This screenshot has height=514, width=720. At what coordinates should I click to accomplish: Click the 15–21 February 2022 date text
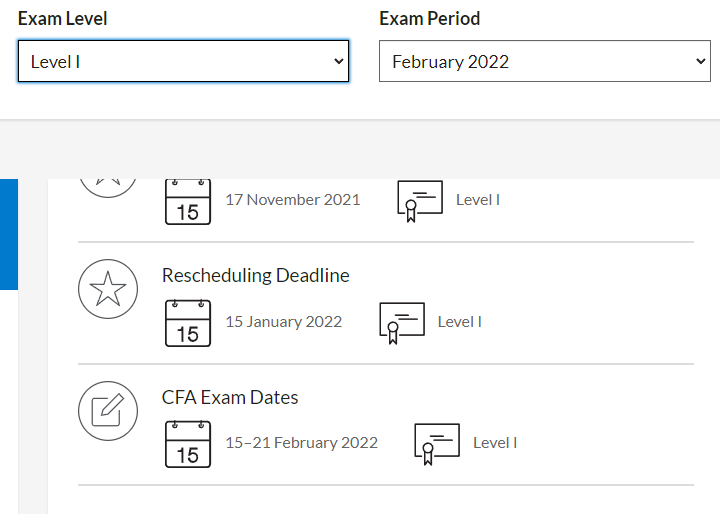[x=302, y=442]
